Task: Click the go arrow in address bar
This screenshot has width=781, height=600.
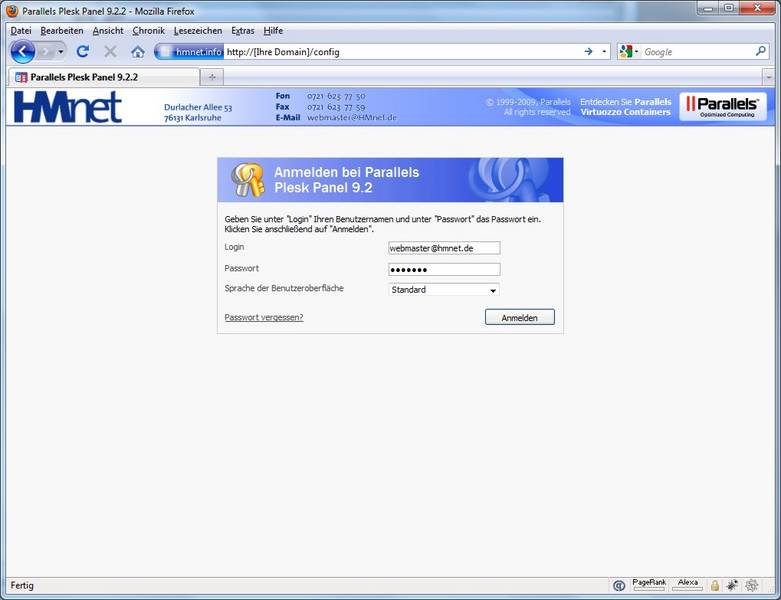Action: pyautogui.click(x=588, y=51)
